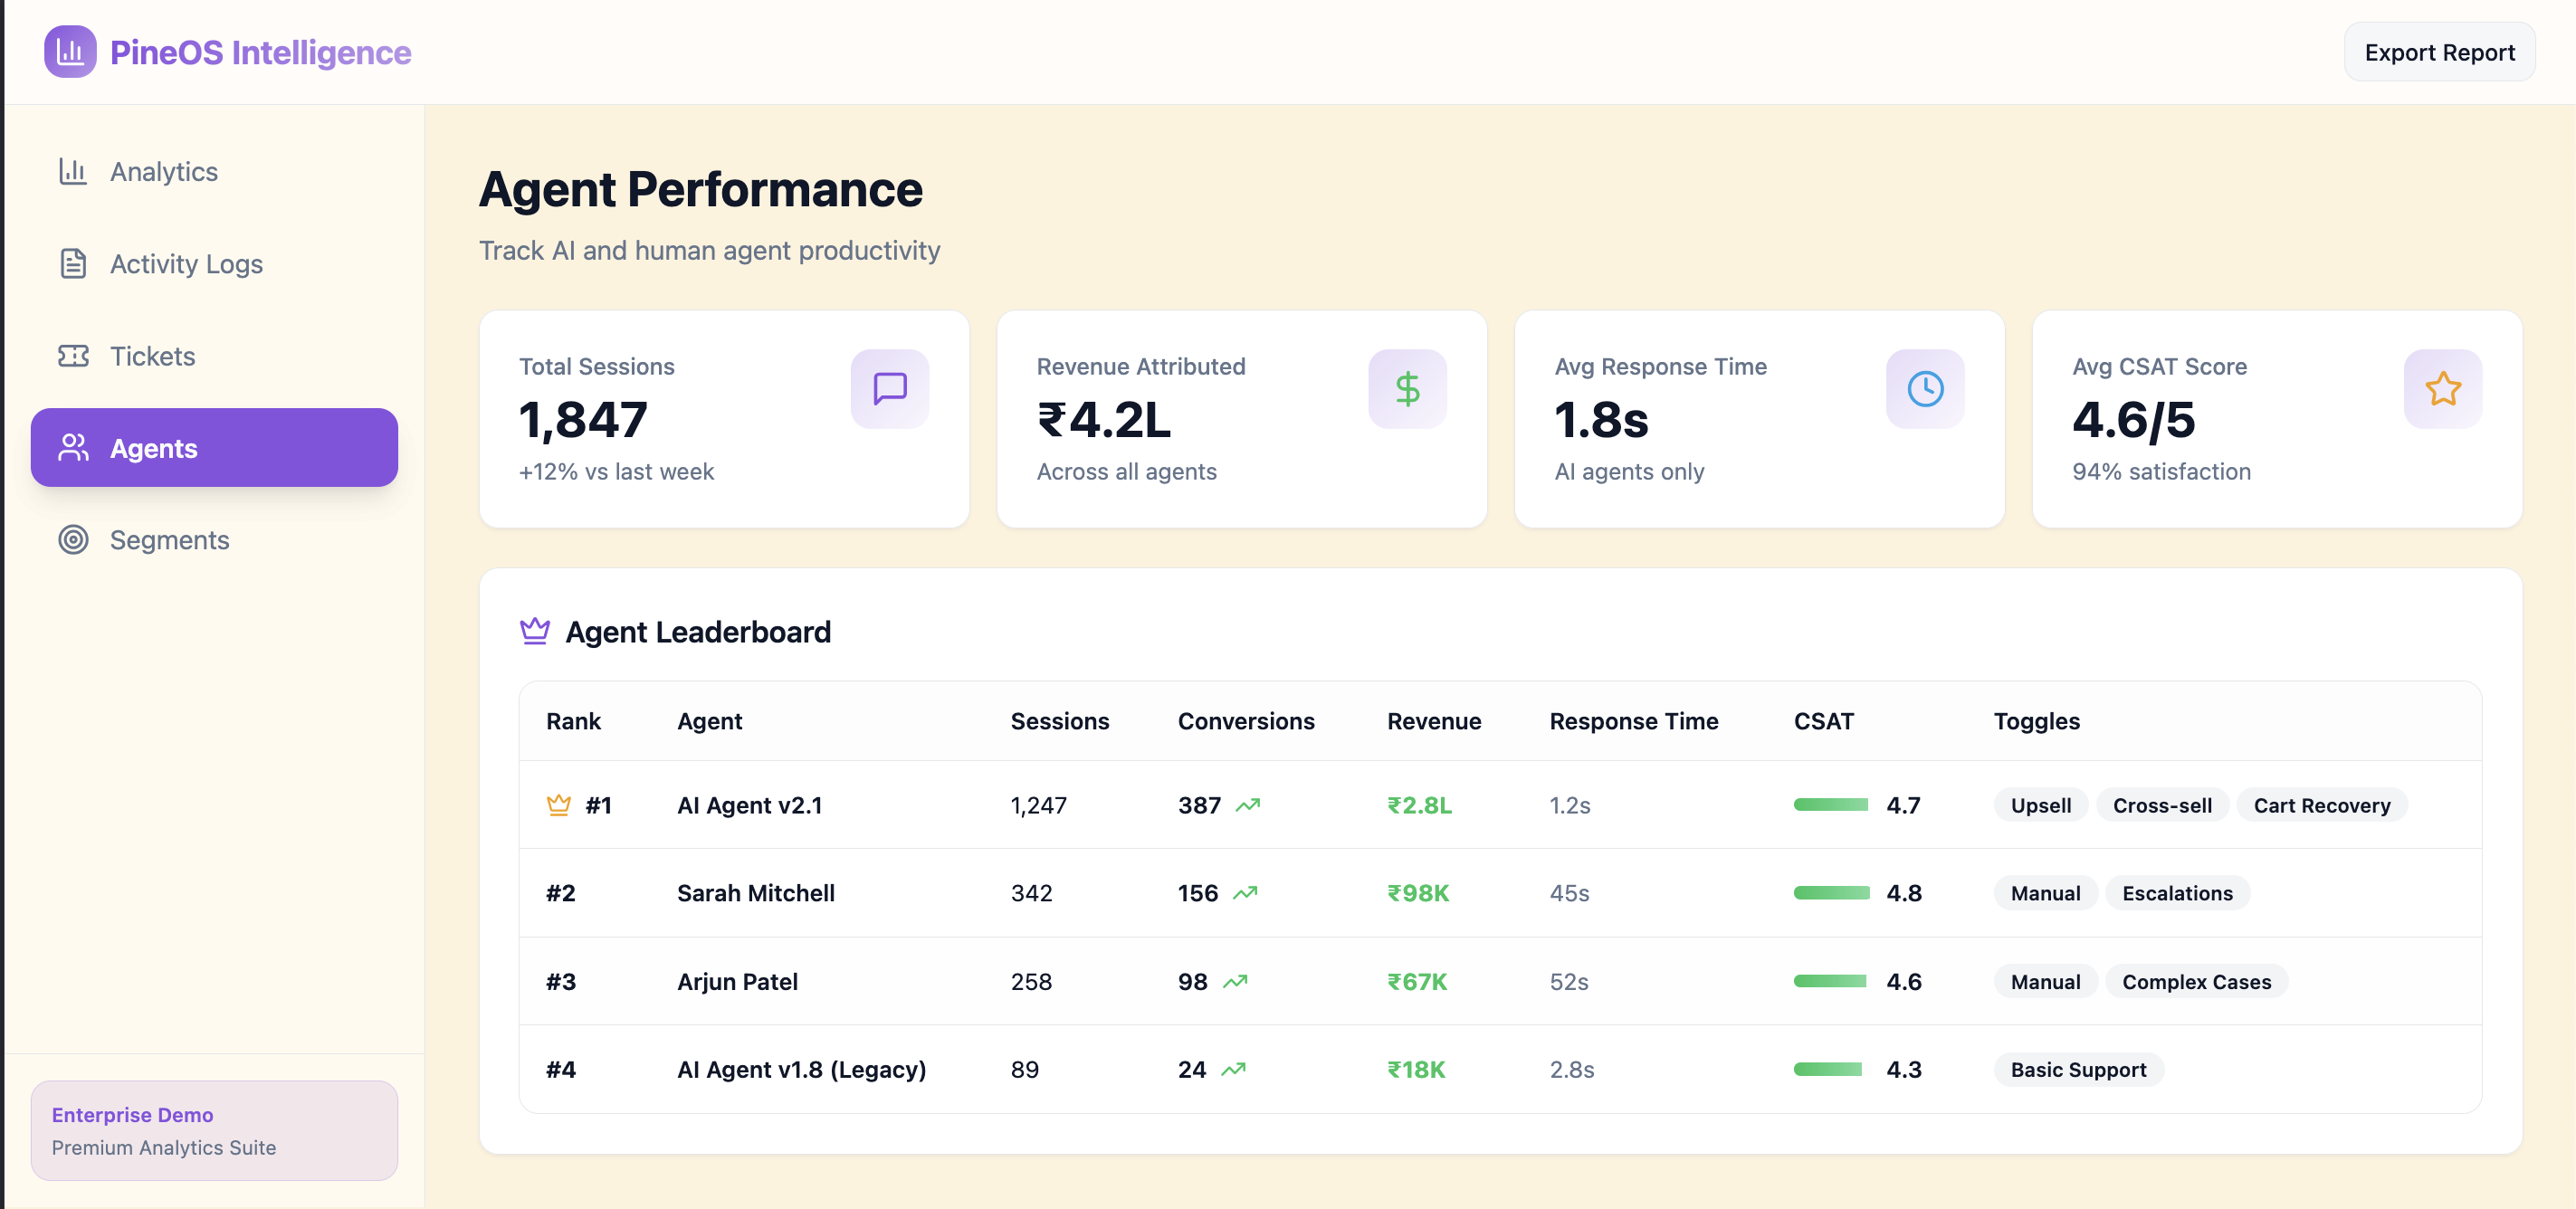Toggle the Basic Support tag
The width and height of the screenshot is (2576, 1209).
click(x=2078, y=1070)
